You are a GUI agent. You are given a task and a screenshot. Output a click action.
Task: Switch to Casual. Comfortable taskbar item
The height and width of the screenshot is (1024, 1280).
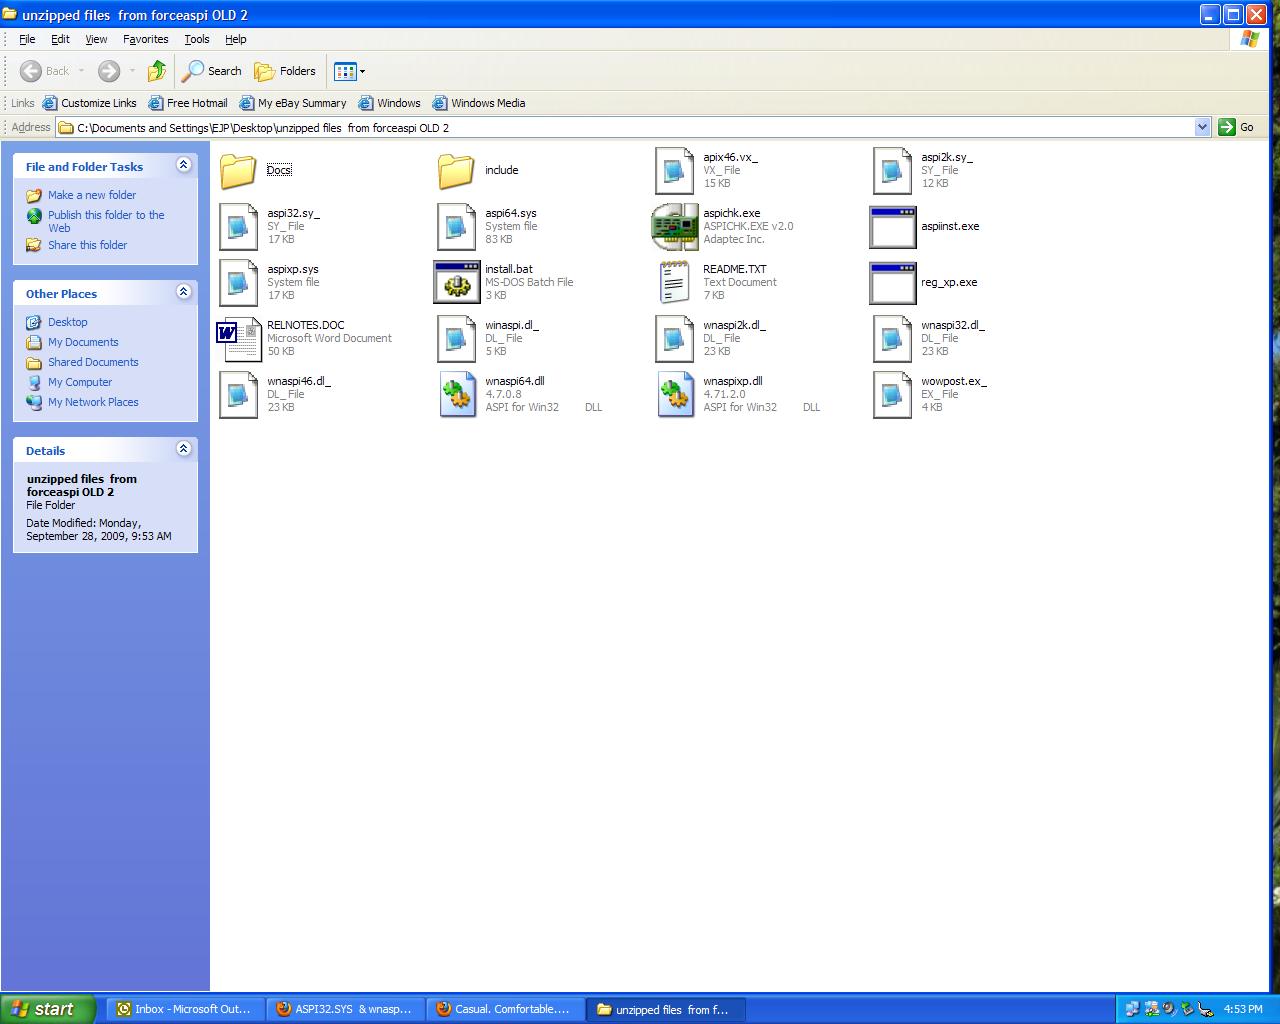tap(505, 1009)
